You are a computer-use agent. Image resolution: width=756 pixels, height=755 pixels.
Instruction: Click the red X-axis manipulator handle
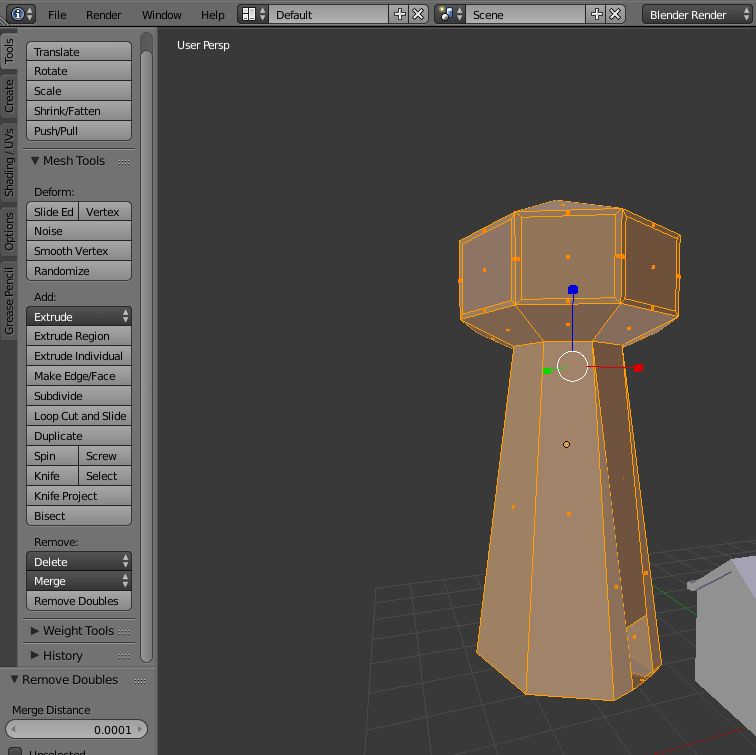(638, 368)
